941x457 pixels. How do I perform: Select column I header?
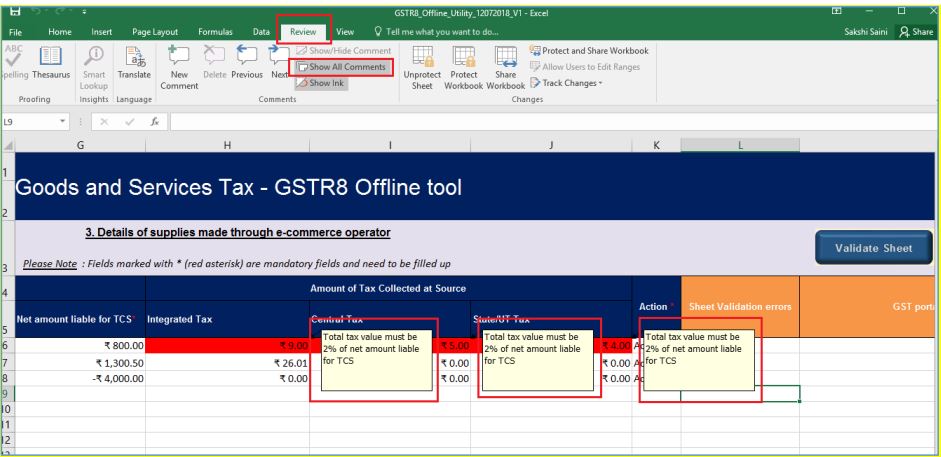tap(390, 145)
